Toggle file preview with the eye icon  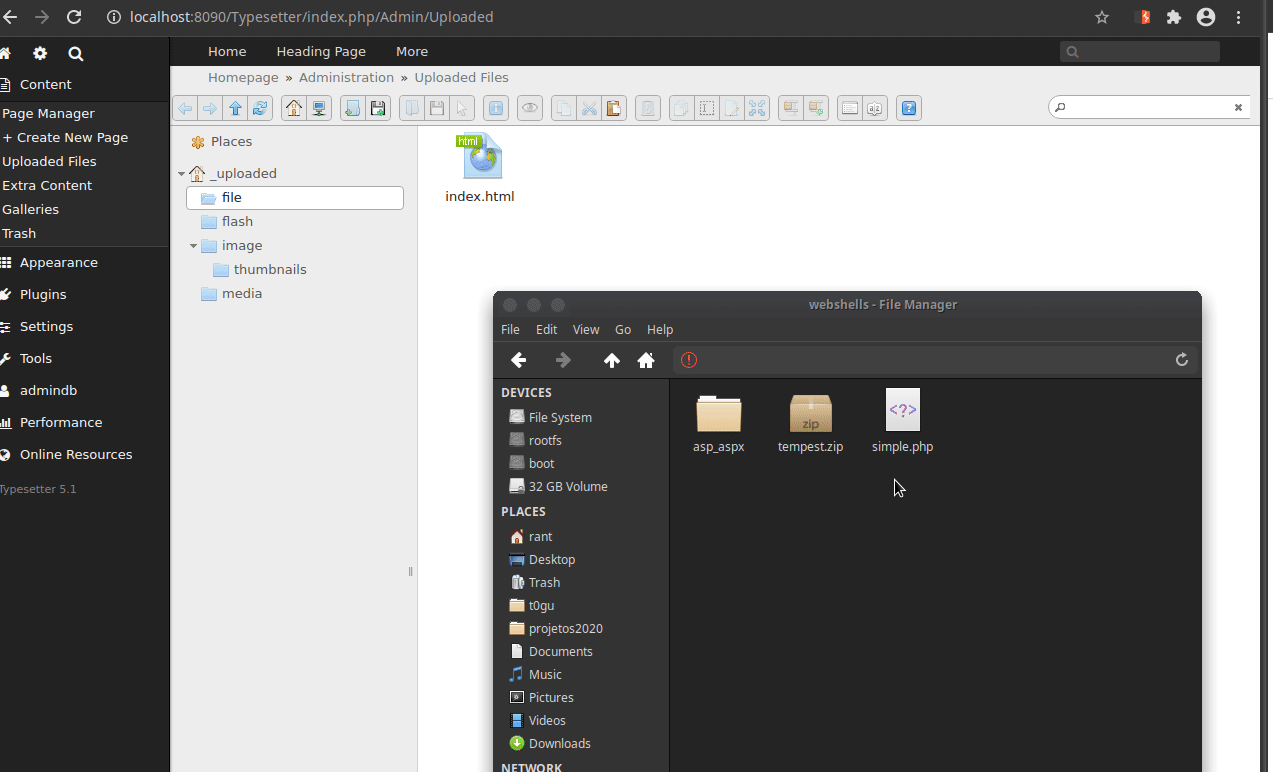click(530, 108)
